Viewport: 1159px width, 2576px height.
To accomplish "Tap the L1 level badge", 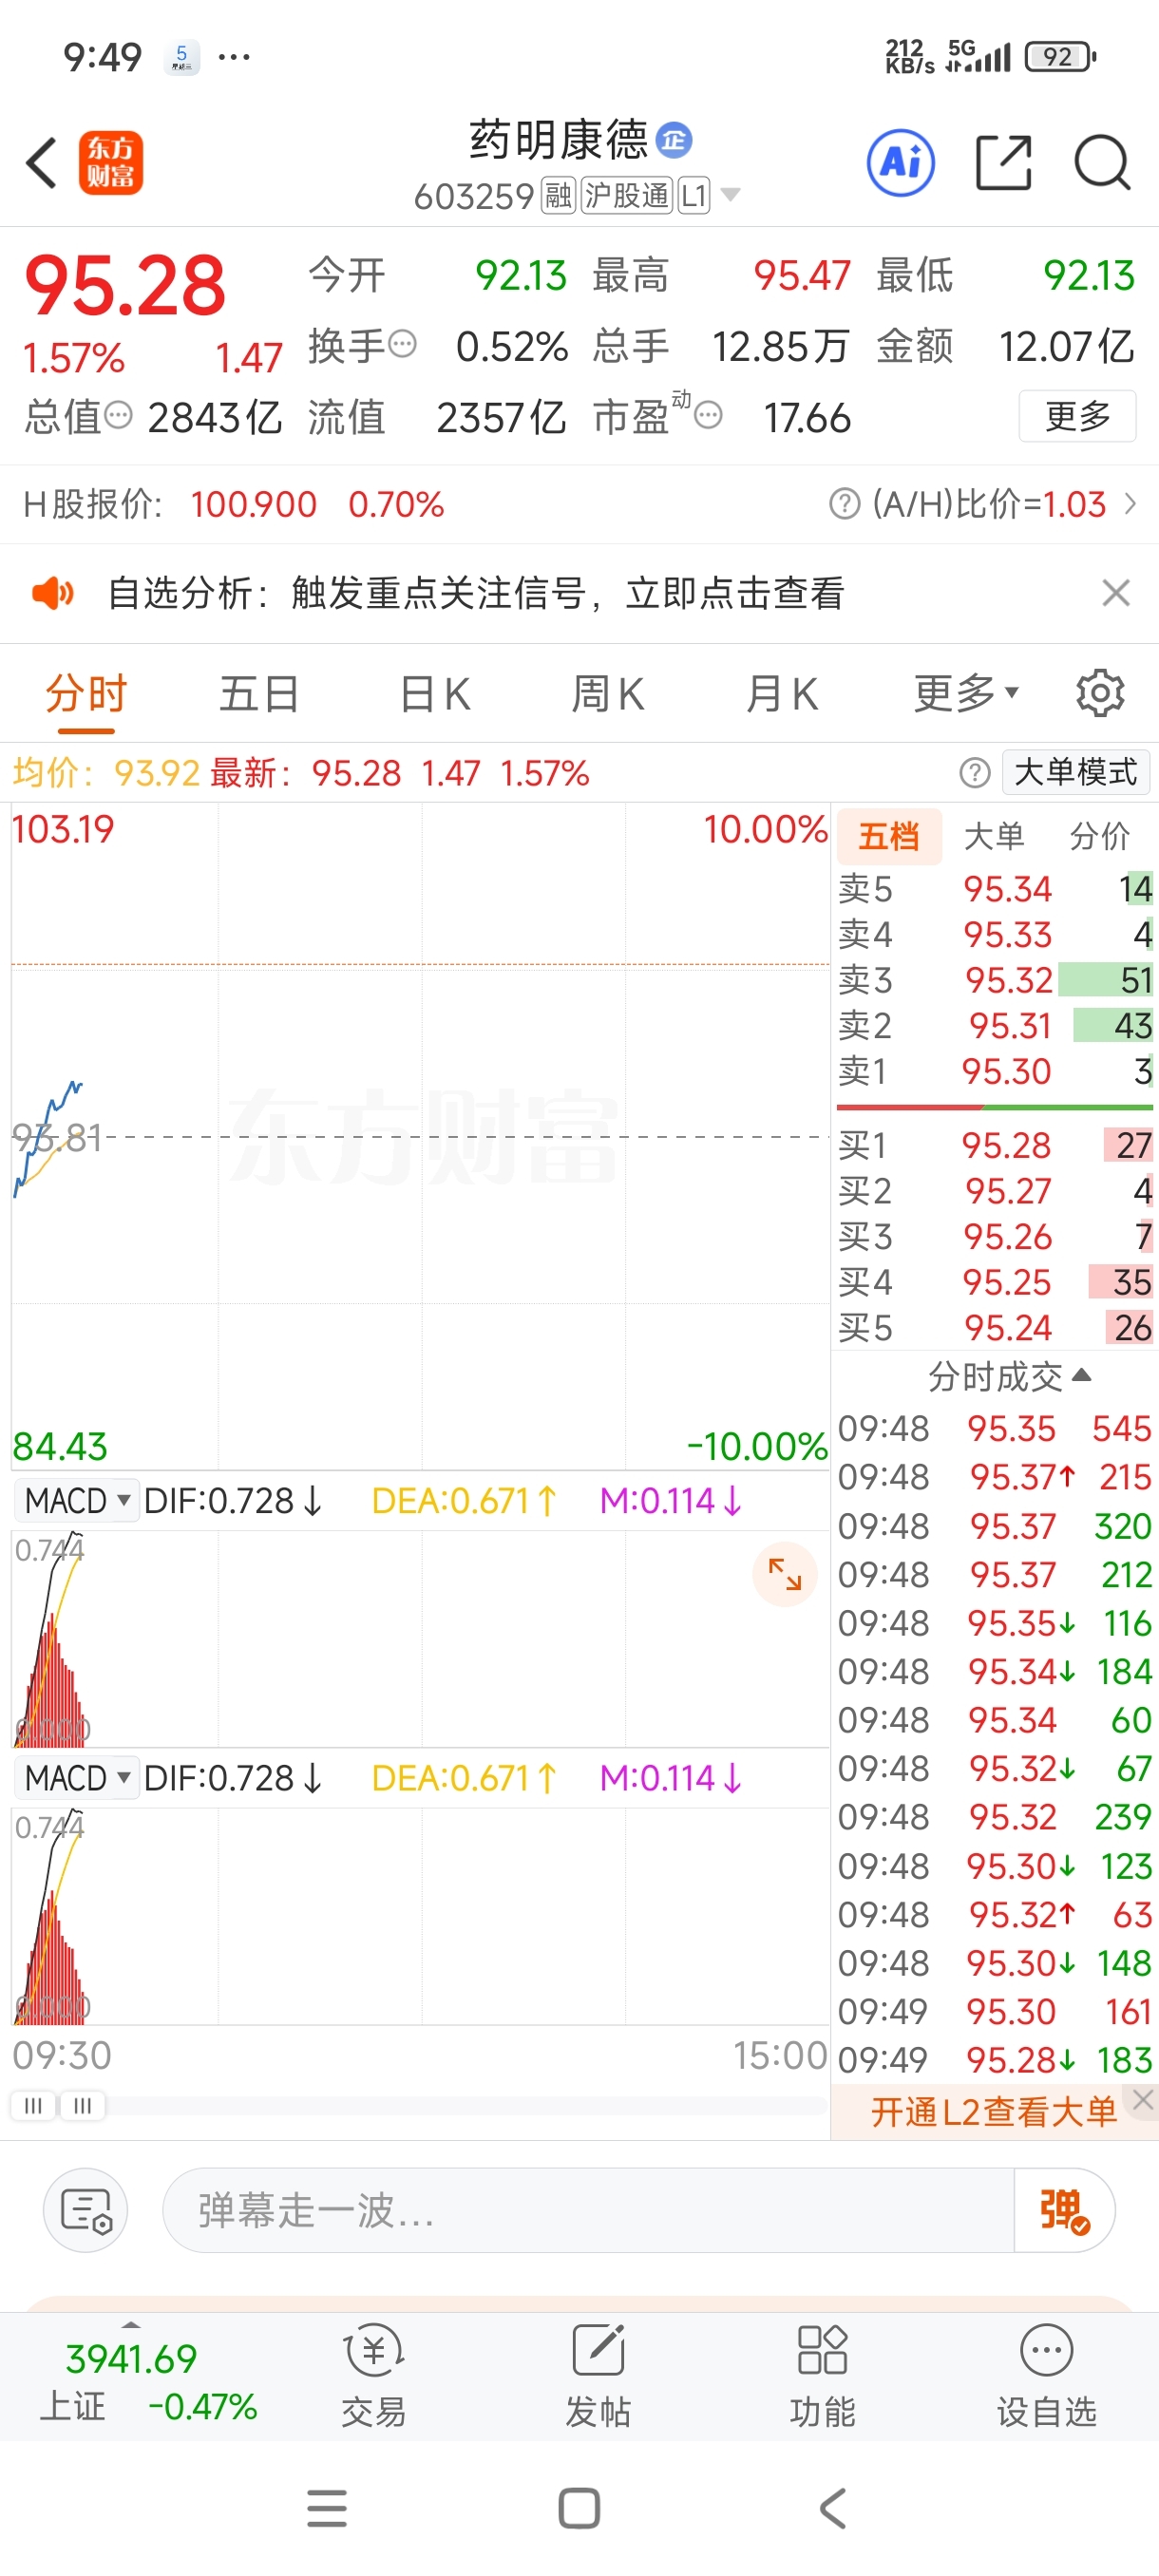I will 694,195.
